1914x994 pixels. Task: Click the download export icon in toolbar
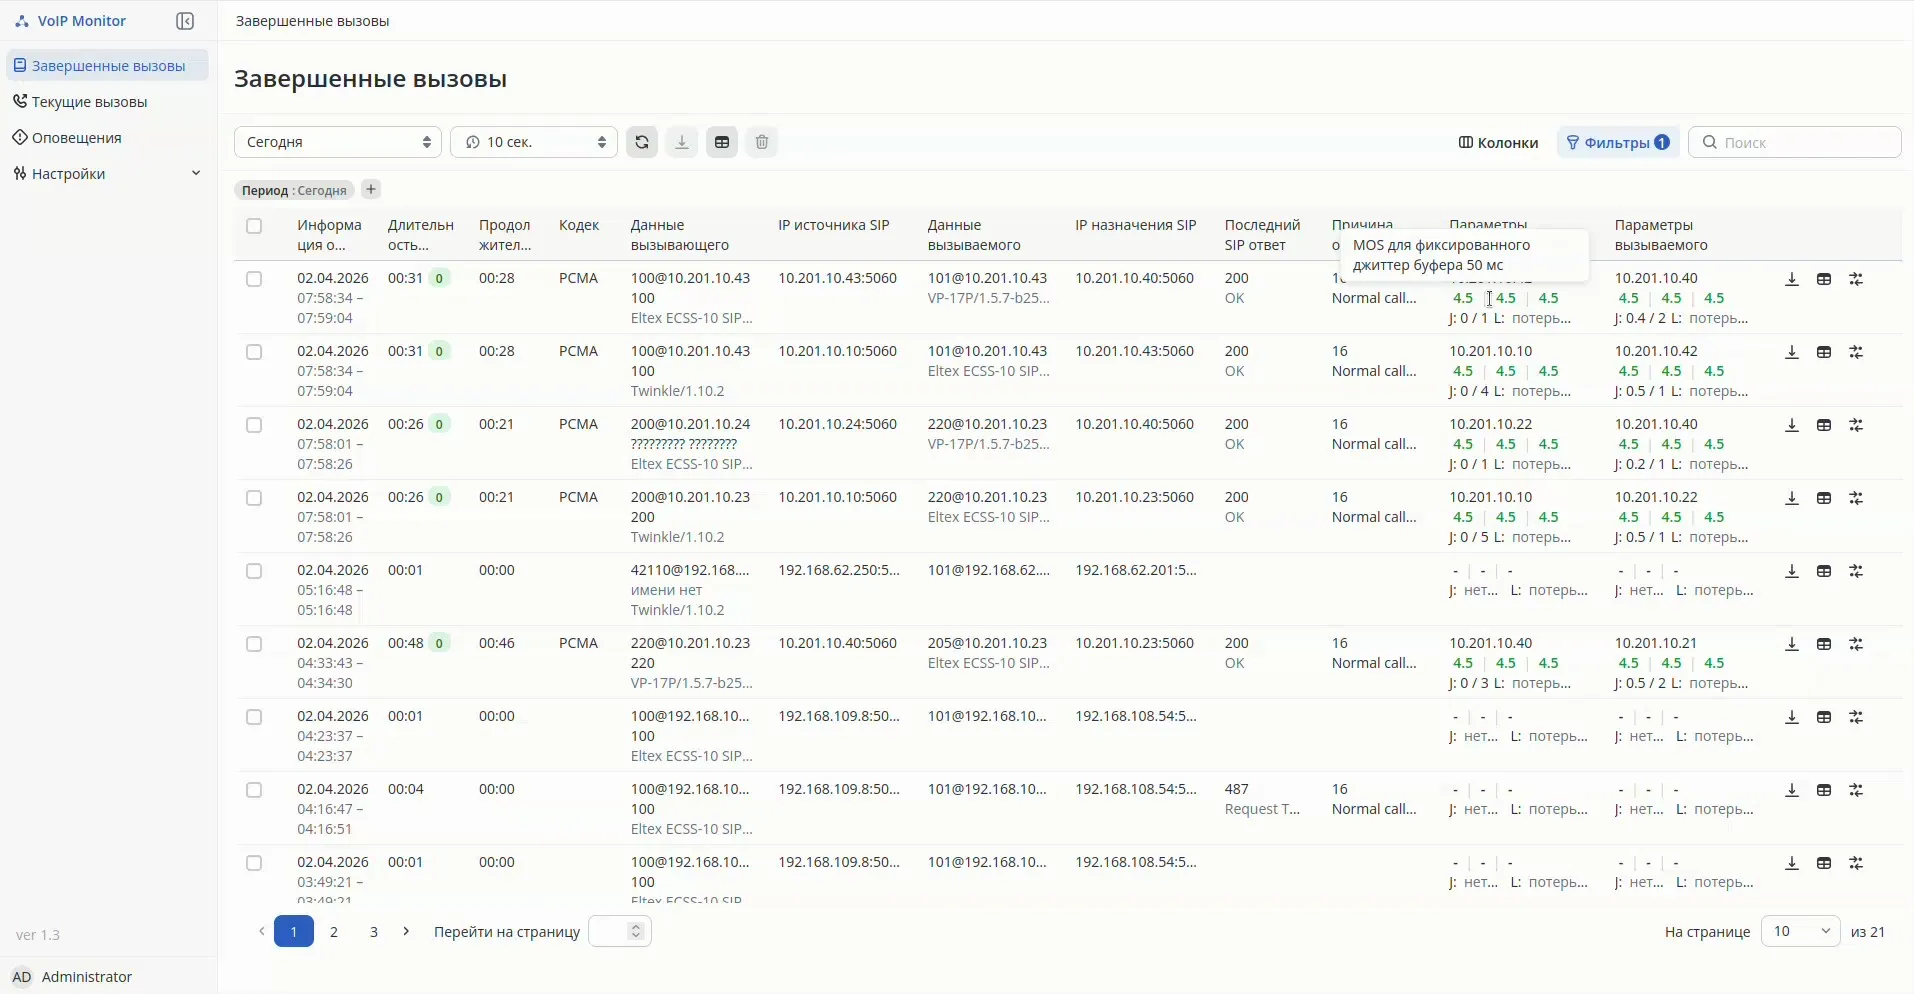[682, 142]
